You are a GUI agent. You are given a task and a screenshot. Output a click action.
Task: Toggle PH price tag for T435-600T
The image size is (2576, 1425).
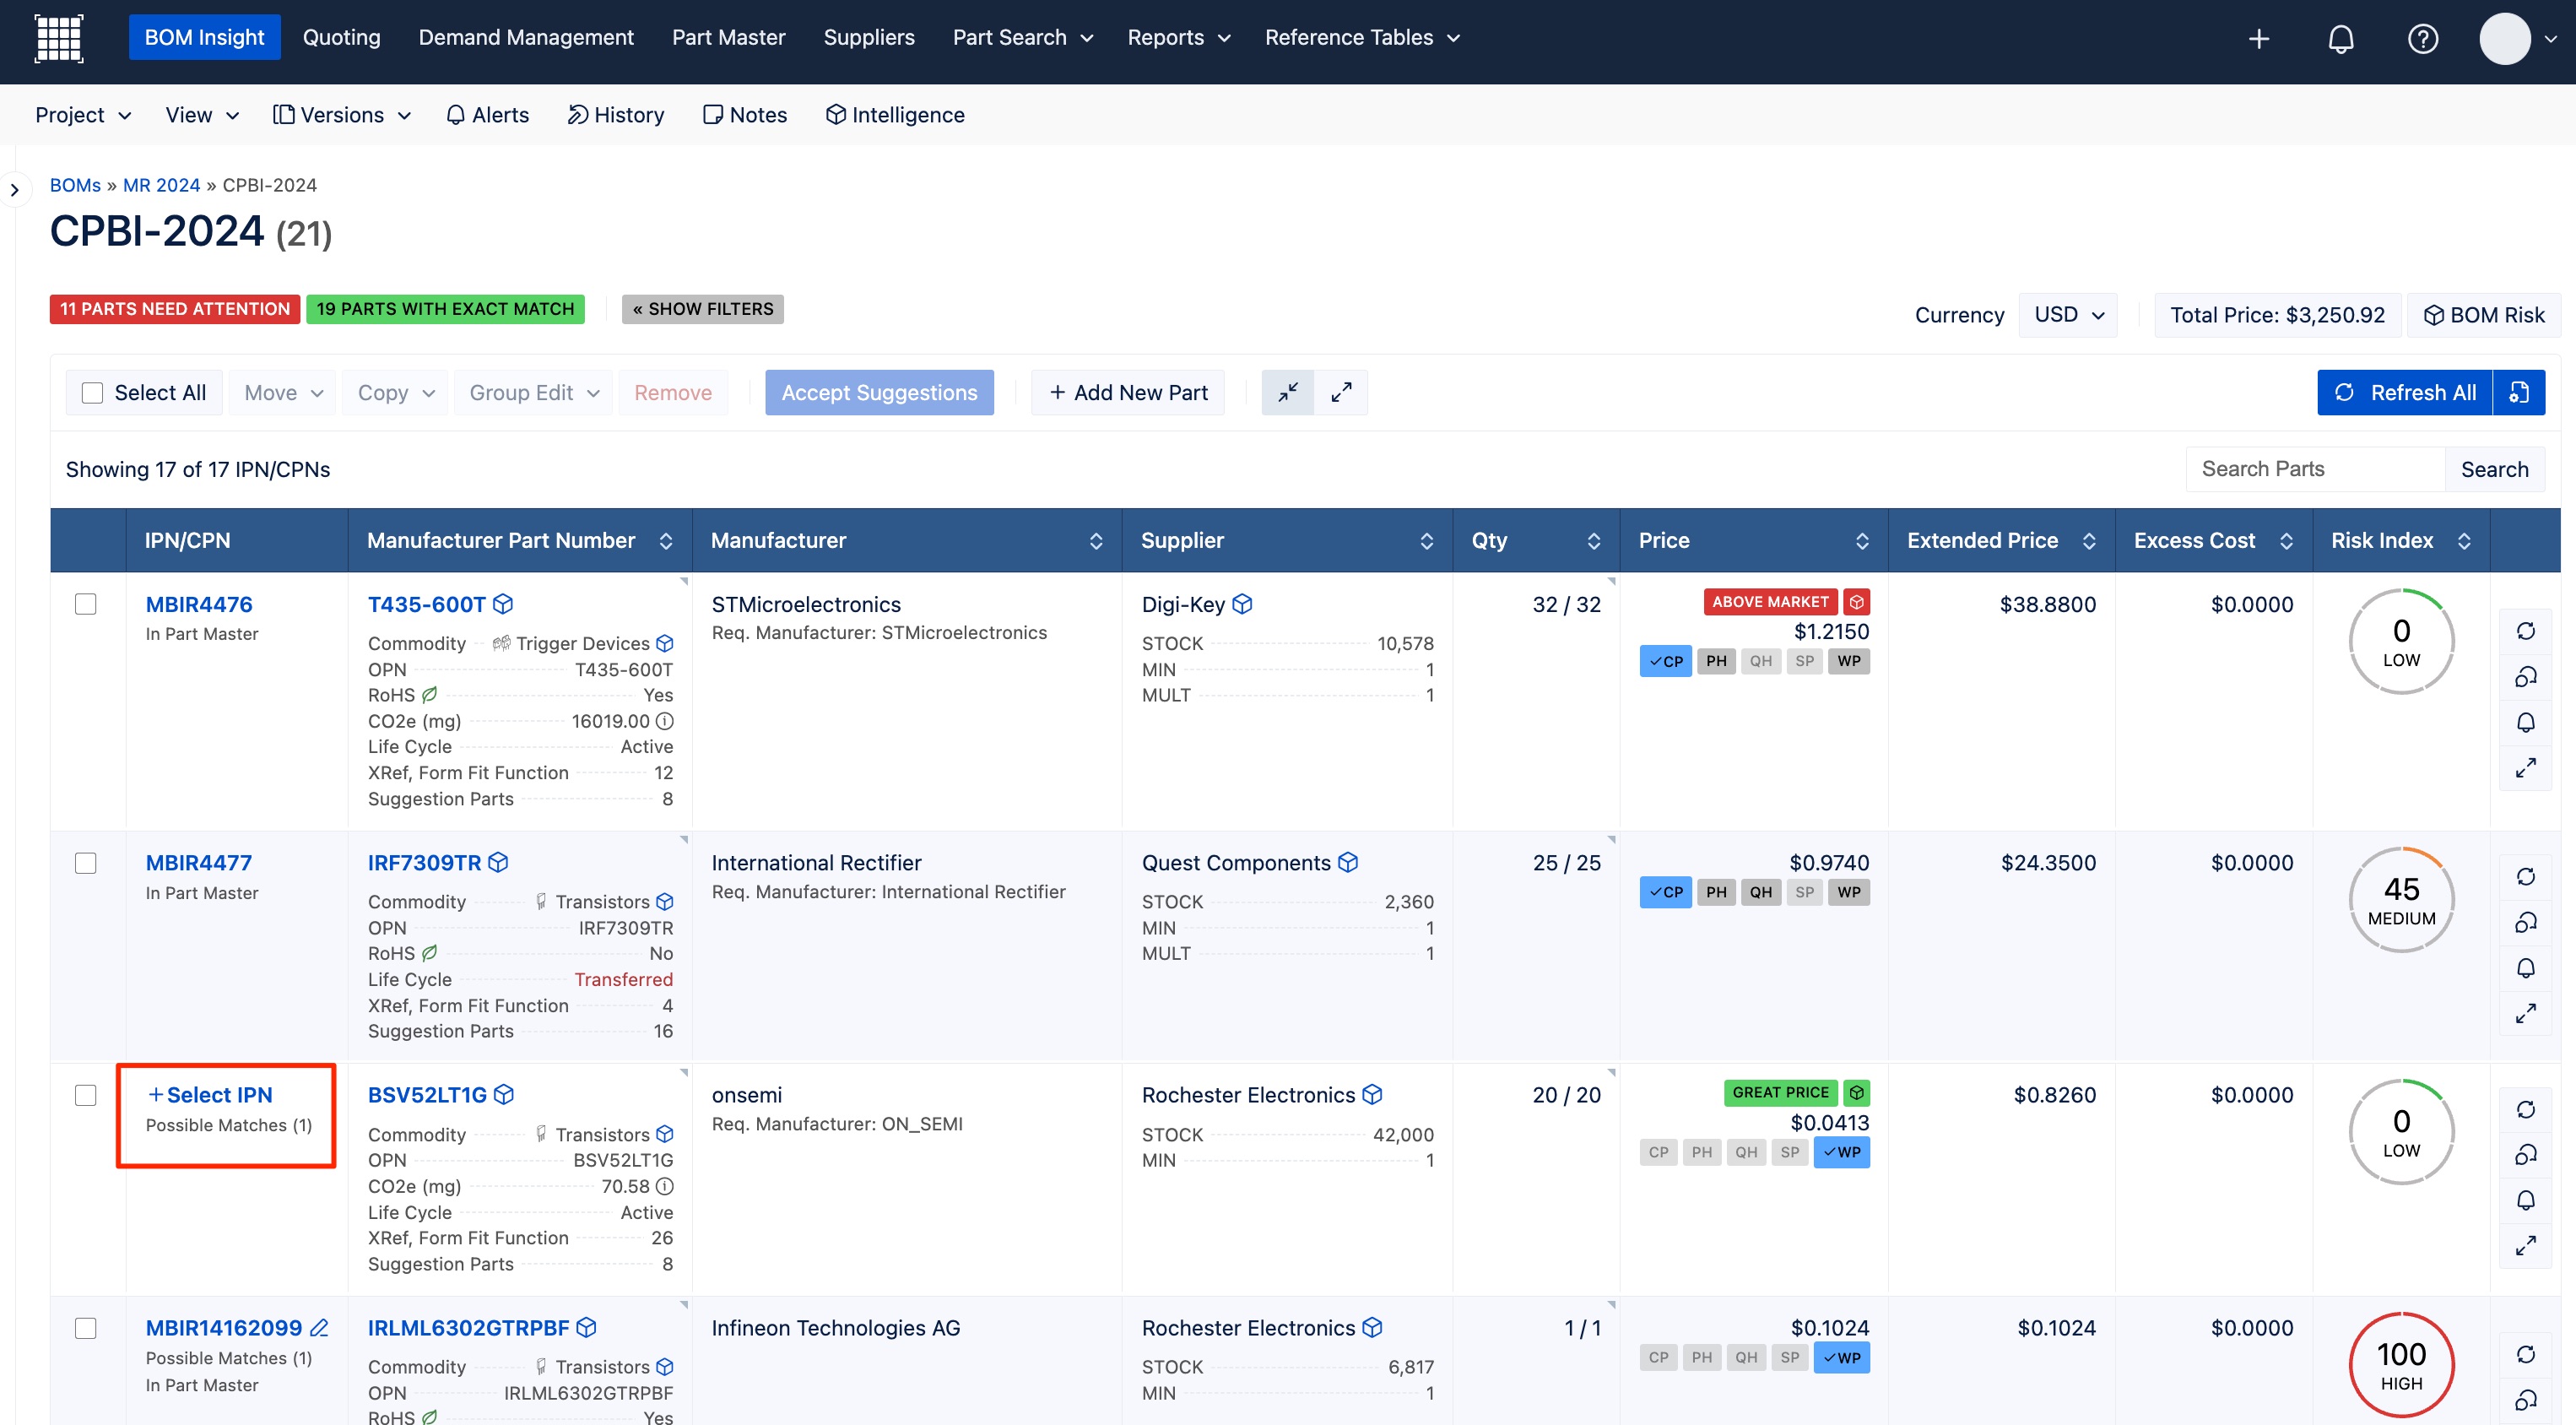tap(1717, 661)
